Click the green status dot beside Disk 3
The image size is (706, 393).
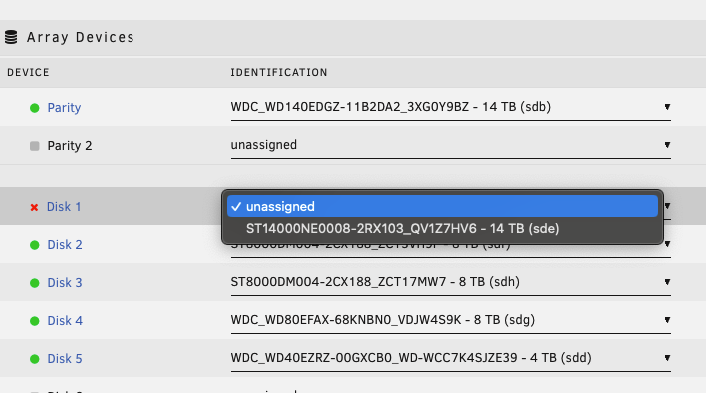(35, 283)
